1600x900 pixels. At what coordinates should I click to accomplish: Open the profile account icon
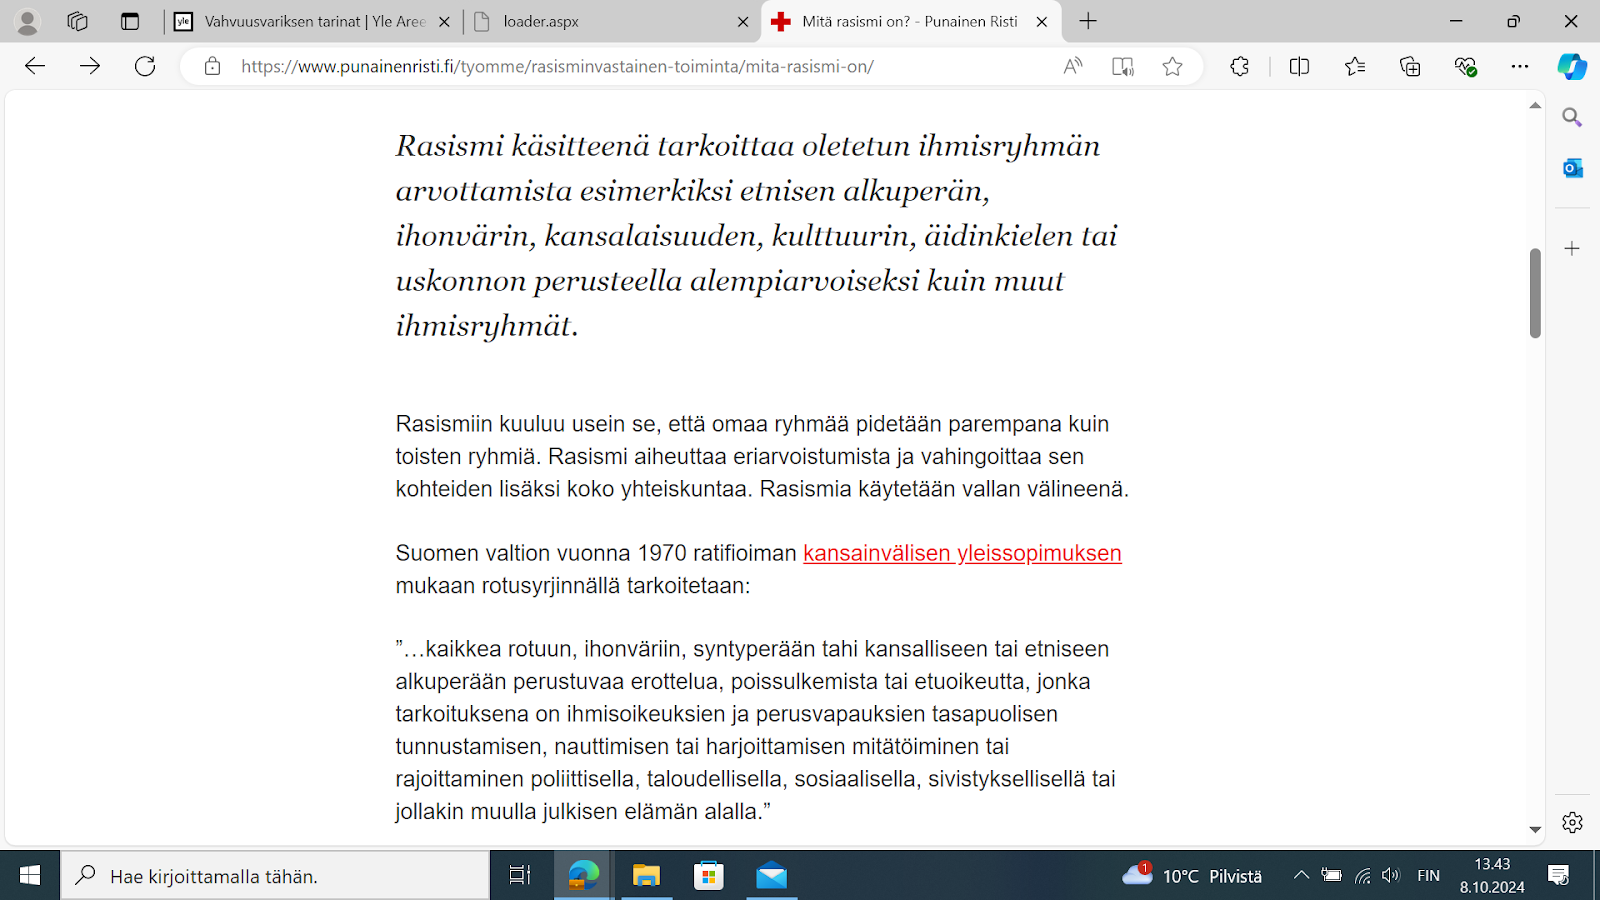coord(28,21)
